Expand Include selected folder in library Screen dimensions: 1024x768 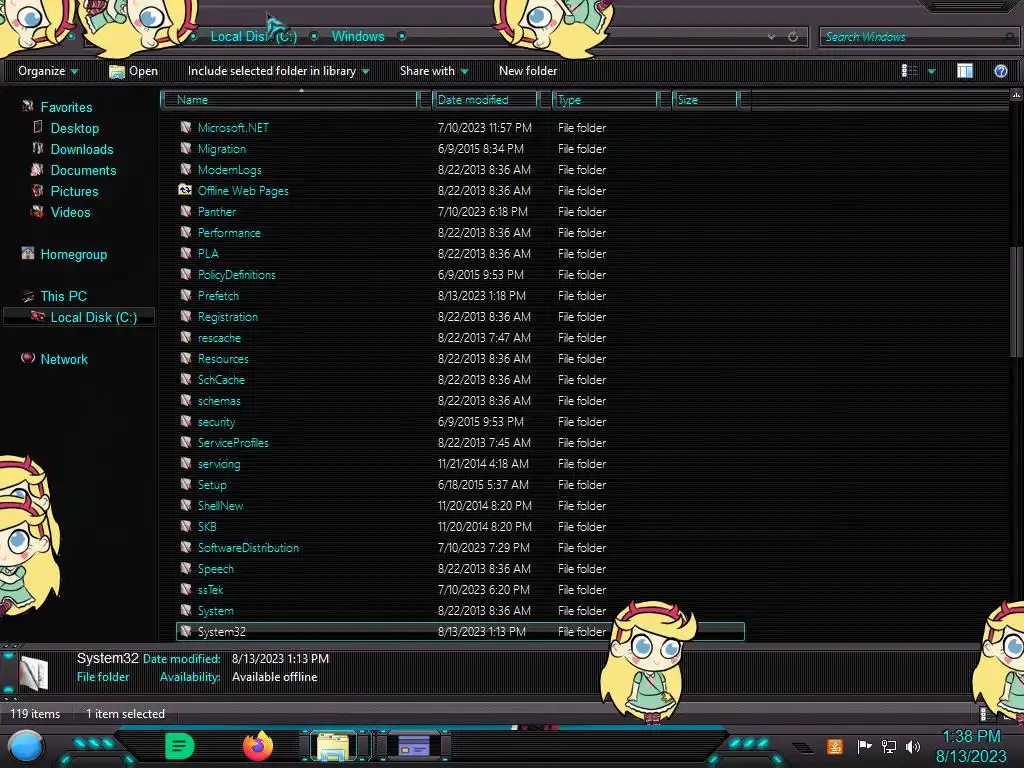point(278,71)
